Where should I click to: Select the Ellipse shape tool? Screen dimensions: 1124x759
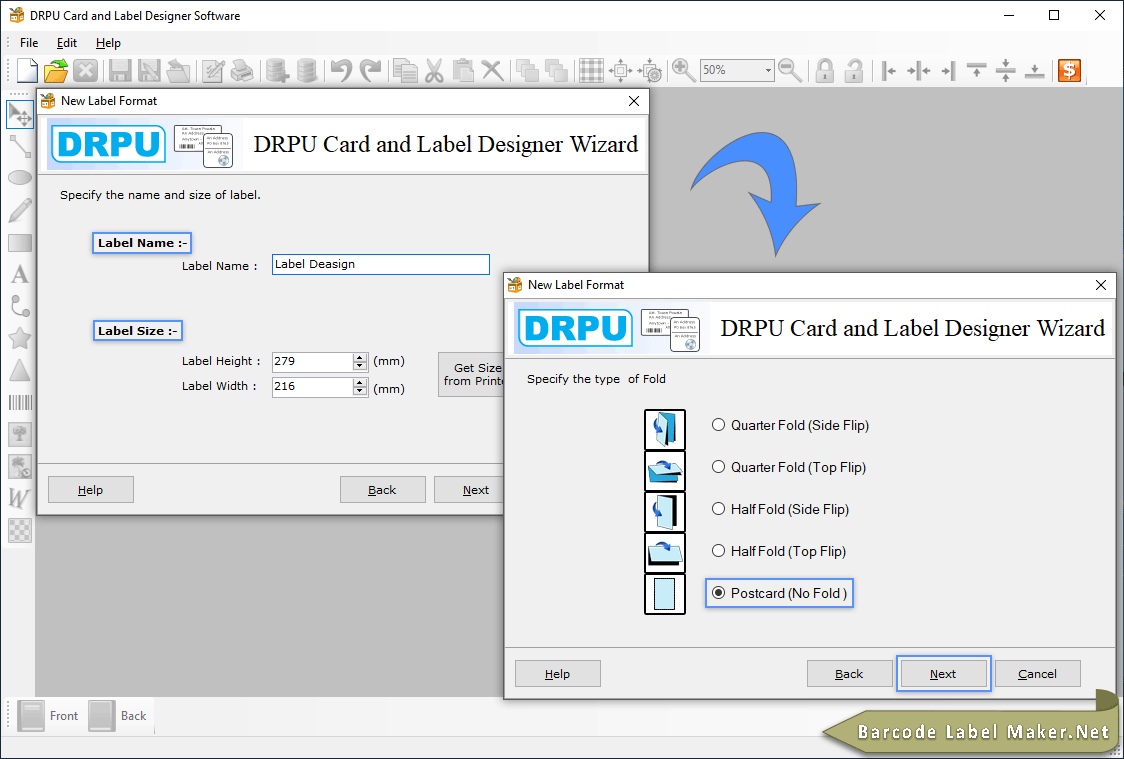point(20,178)
